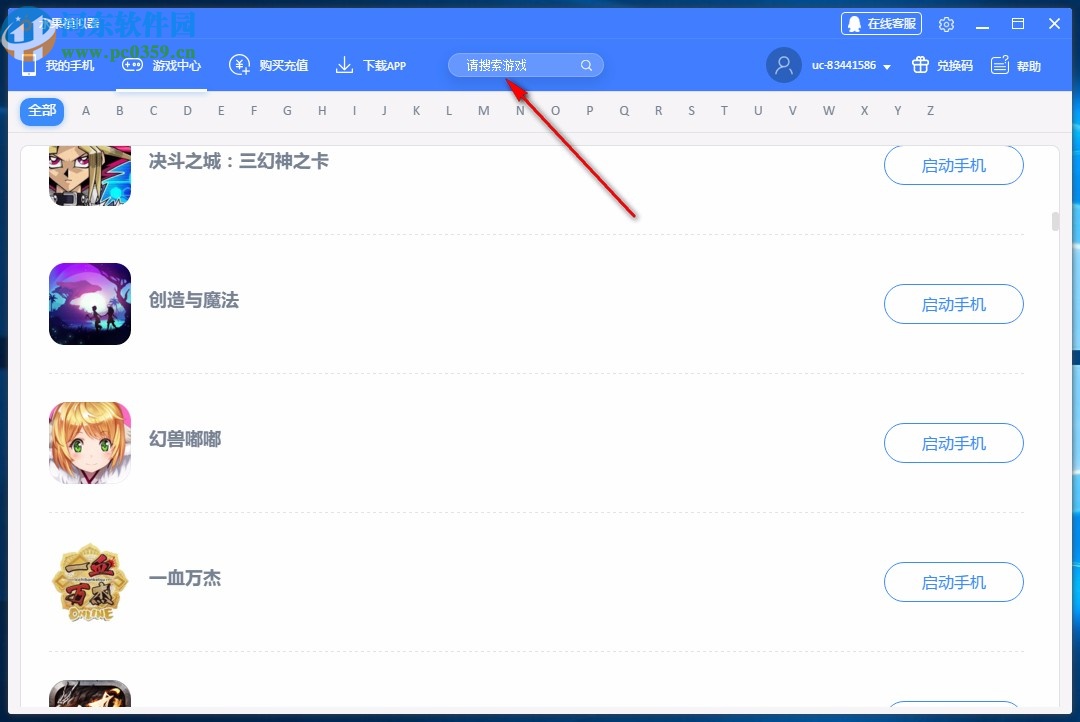The width and height of the screenshot is (1080, 722).
Task: Select the 全部 filter to show all games
Action: 41,111
